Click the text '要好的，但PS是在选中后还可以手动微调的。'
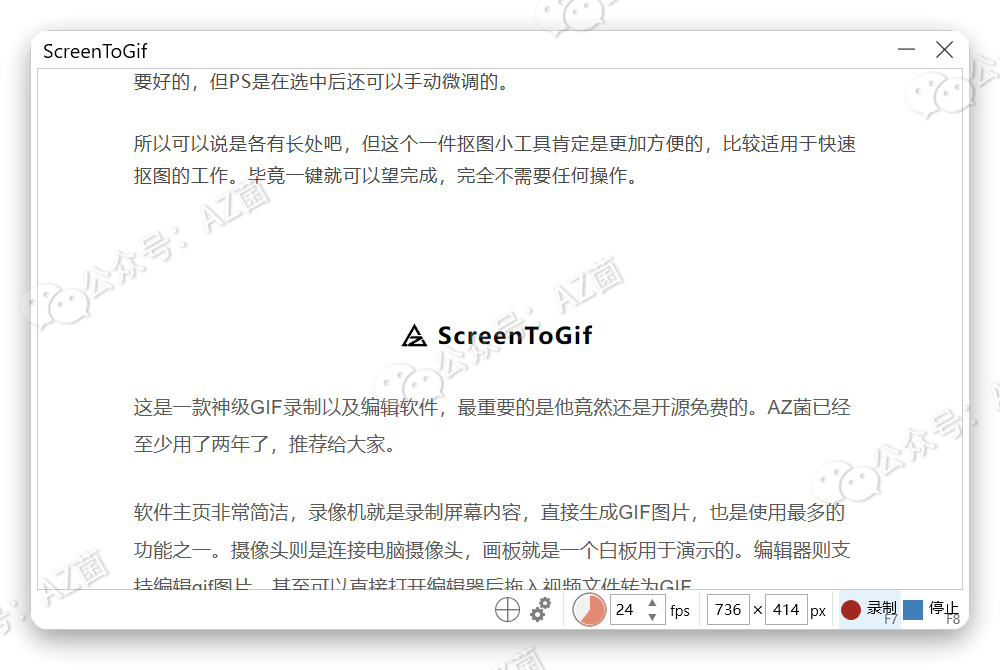The height and width of the screenshot is (670, 1000). pos(322,82)
